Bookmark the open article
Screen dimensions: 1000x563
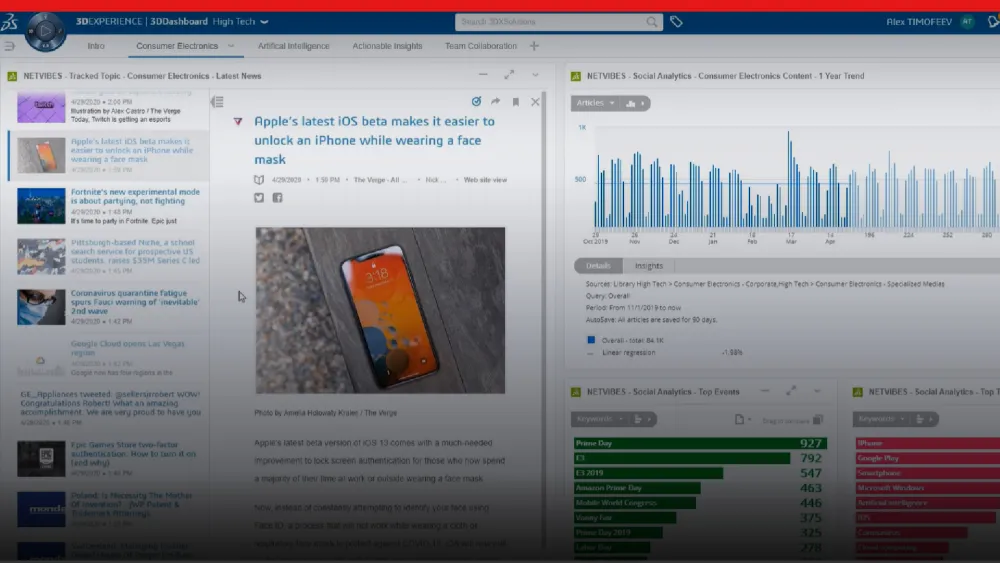click(x=515, y=101)
